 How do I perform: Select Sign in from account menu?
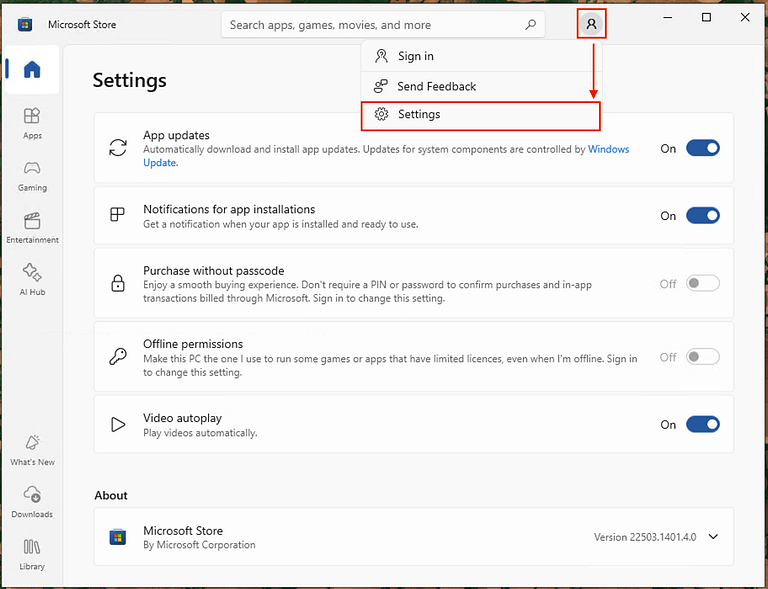[415, 57]
